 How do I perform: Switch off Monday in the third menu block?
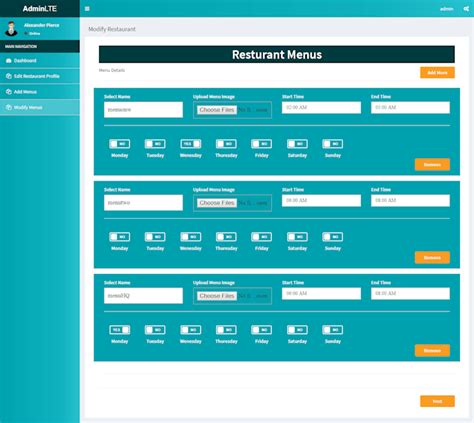pyautogui.click(x=120, y=330)
